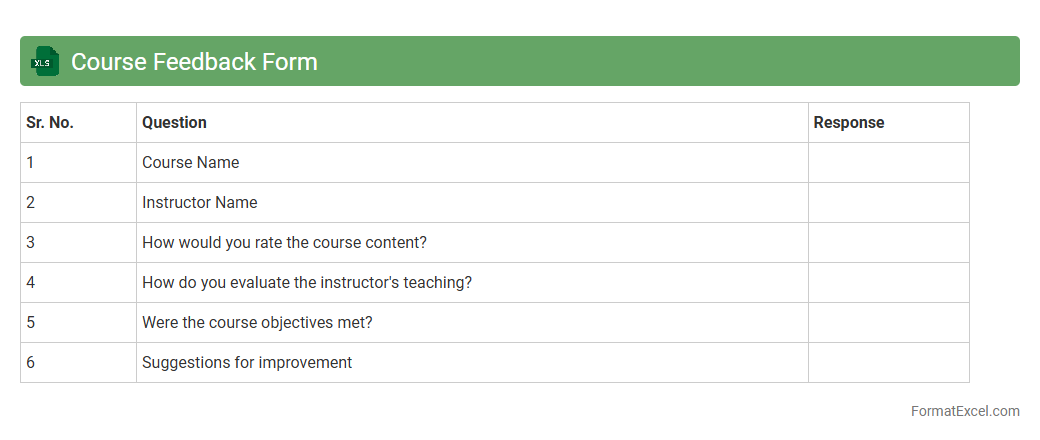Click the rate the course content question
Screen dimensions: 1040x440
coord(284,243)
